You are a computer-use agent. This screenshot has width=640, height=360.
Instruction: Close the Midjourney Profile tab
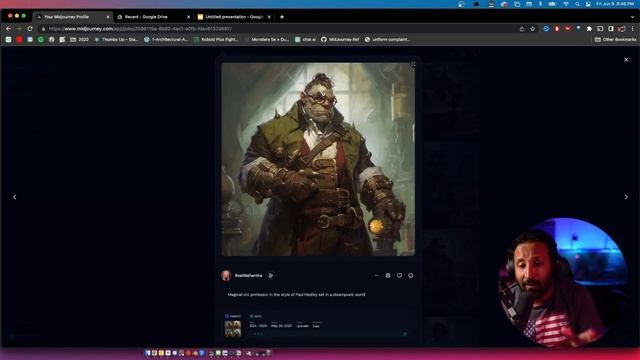tap(108, 17)
